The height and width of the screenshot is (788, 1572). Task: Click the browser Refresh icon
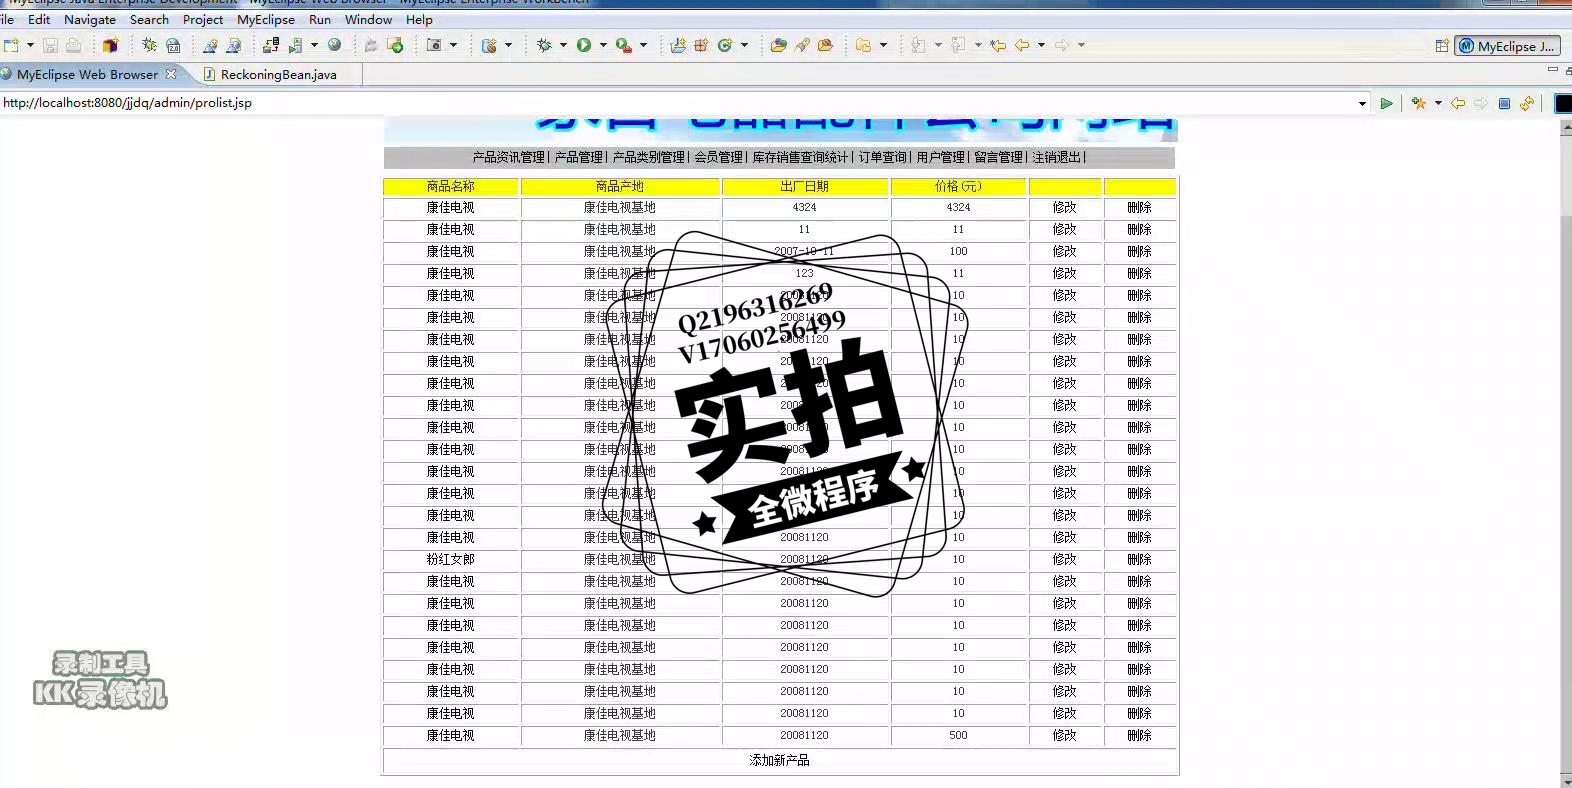tap(1527, 103)
